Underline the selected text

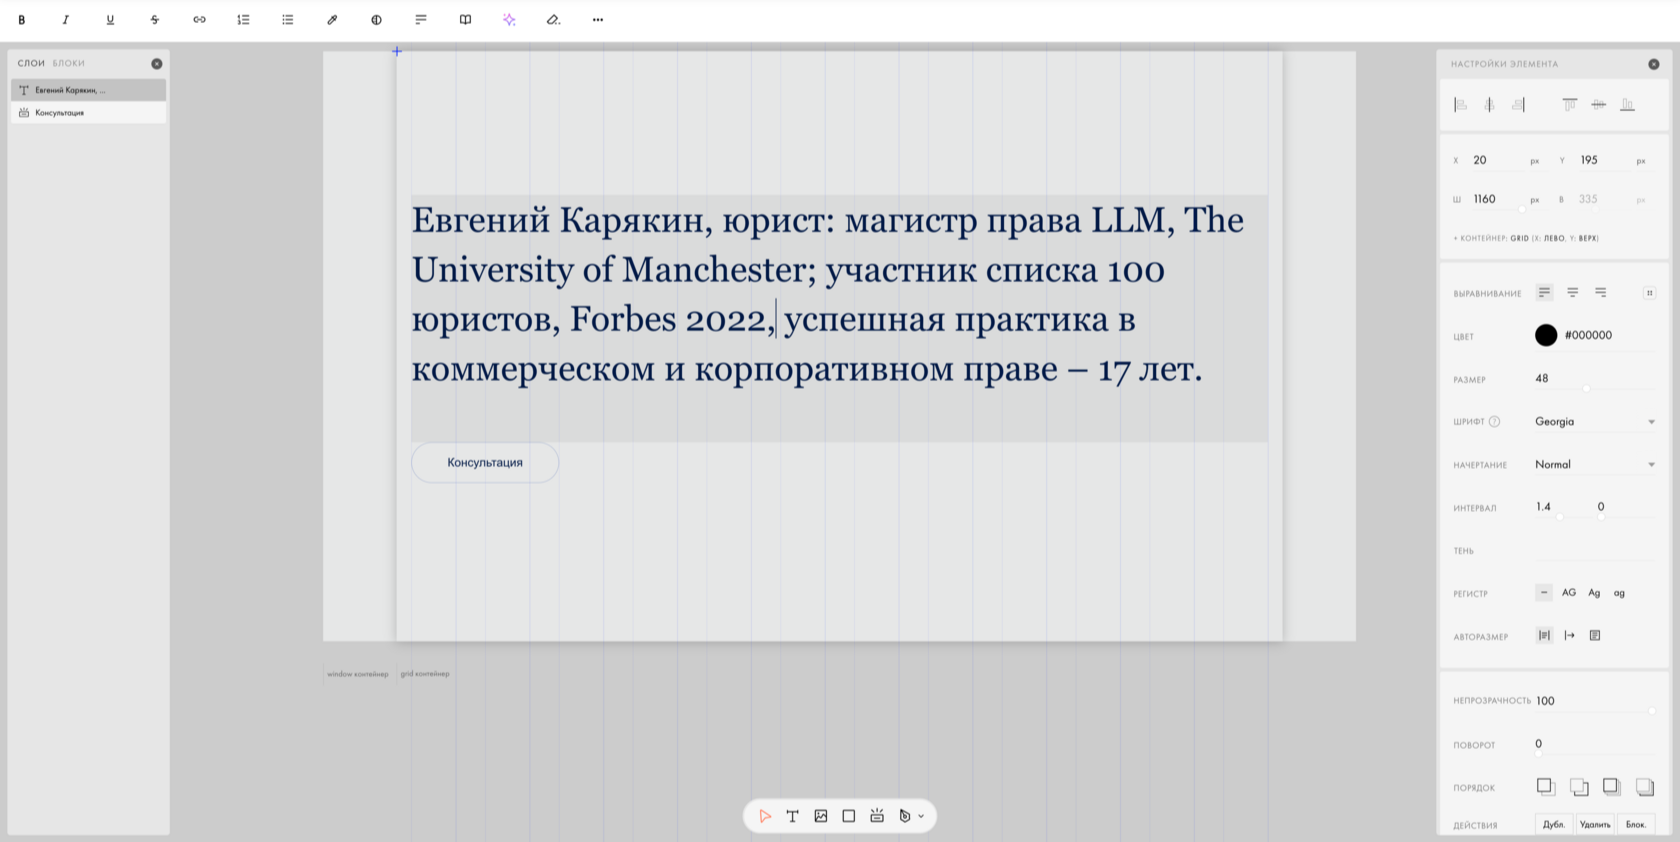click(x=110, y=20)
